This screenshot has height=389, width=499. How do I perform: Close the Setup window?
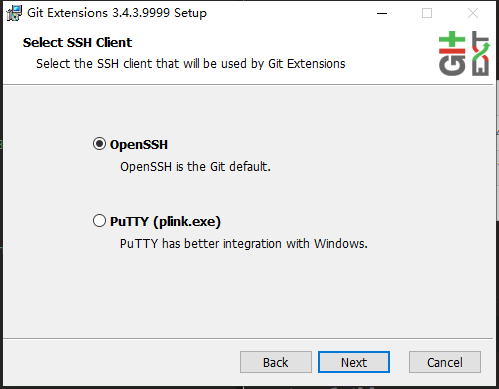pos(473,13)
